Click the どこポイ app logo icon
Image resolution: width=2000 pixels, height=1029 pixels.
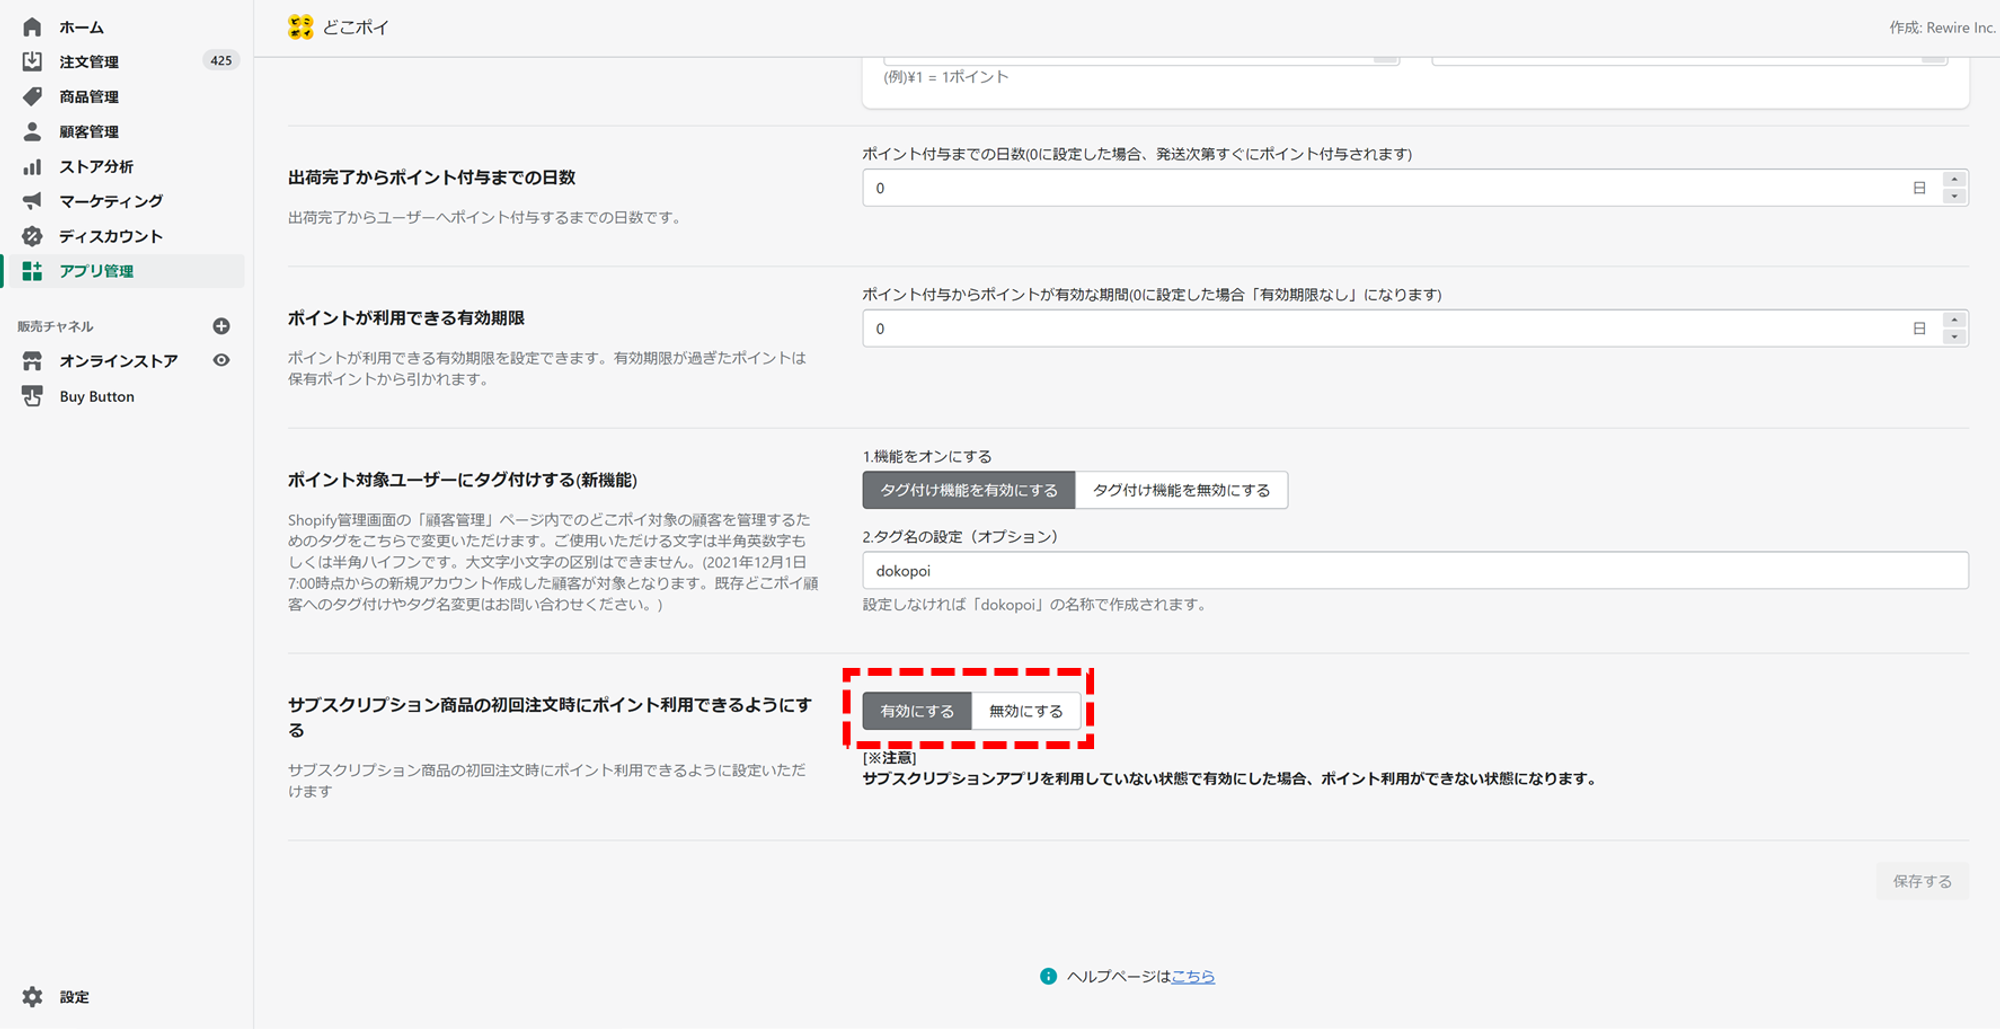coord(300,27)
